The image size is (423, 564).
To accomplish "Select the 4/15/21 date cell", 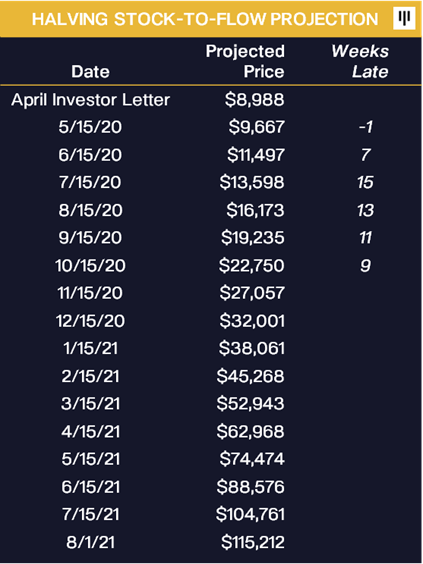I will [x=90, y=431].
